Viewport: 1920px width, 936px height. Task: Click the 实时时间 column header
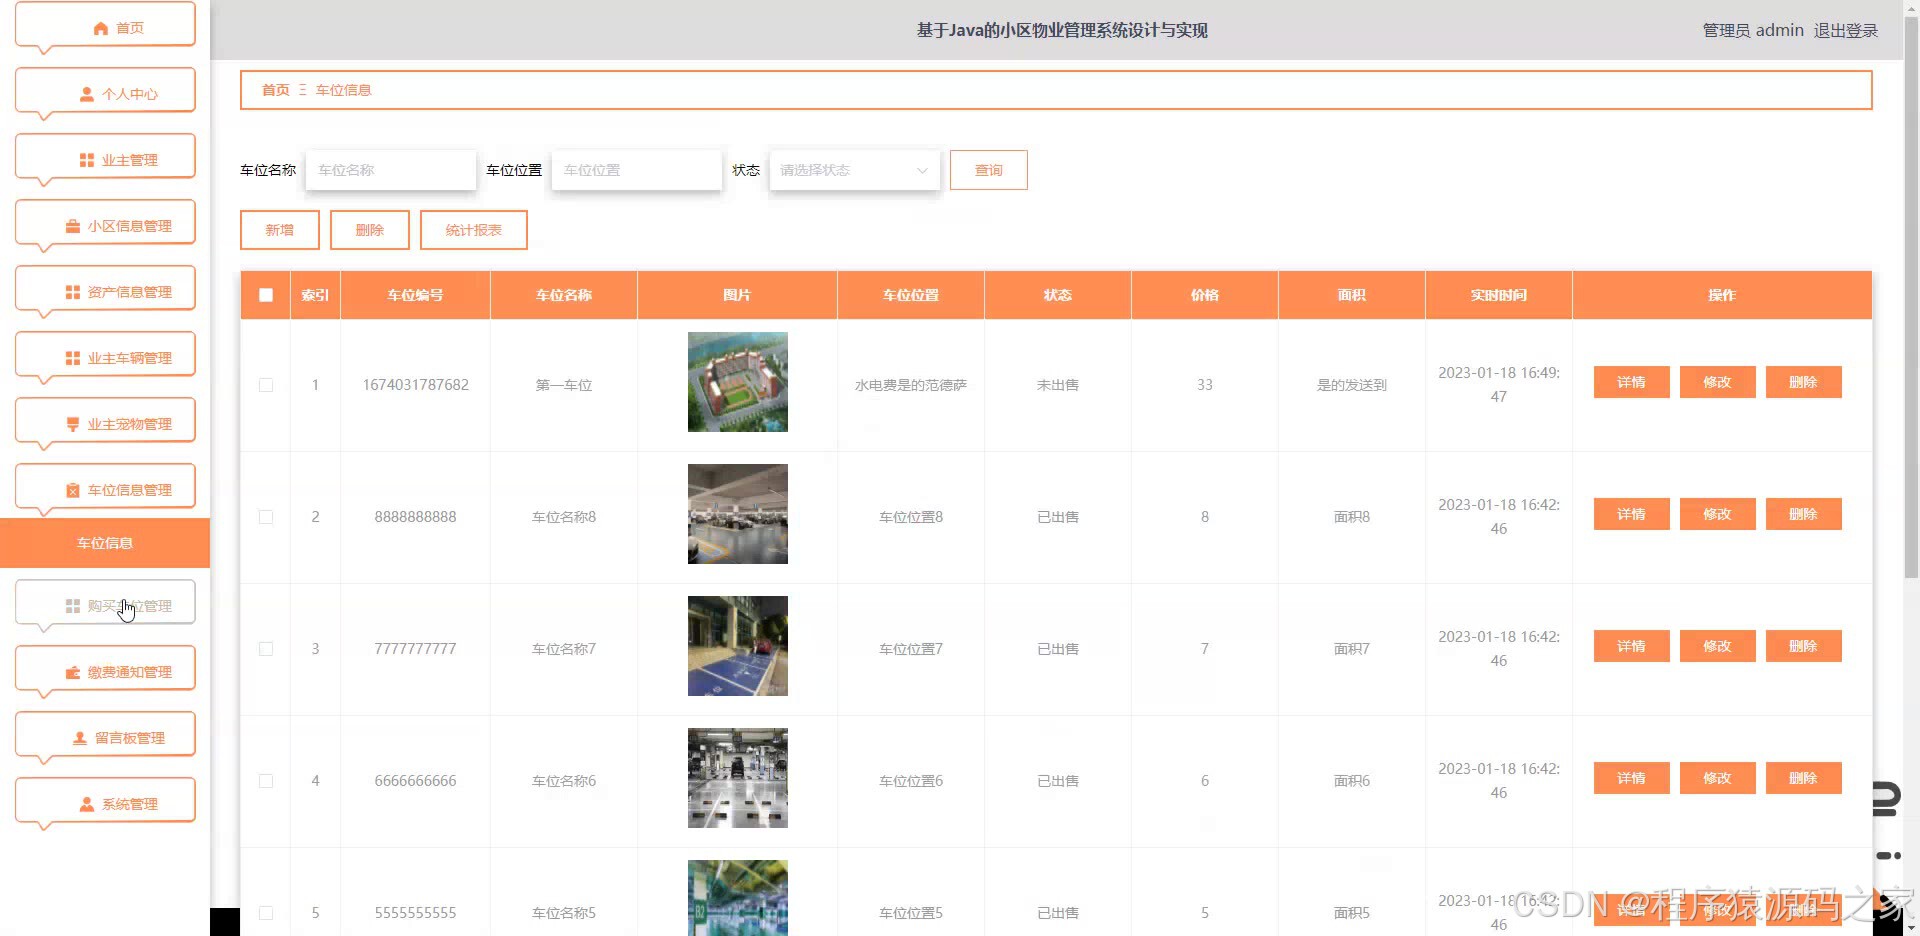coord(1498,295)
